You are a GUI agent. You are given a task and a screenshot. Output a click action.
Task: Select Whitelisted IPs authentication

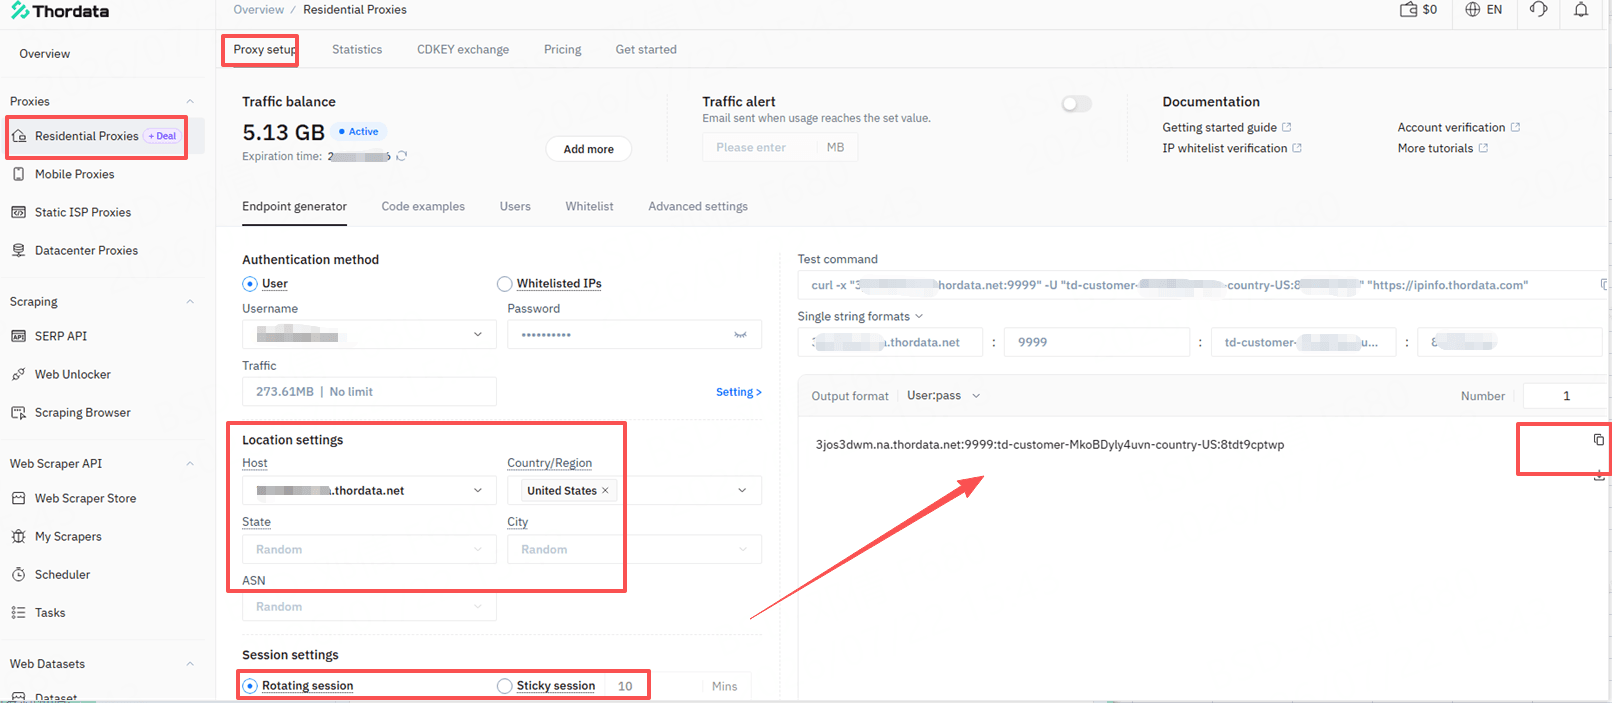pyautogui.click(x=505, y=284)
